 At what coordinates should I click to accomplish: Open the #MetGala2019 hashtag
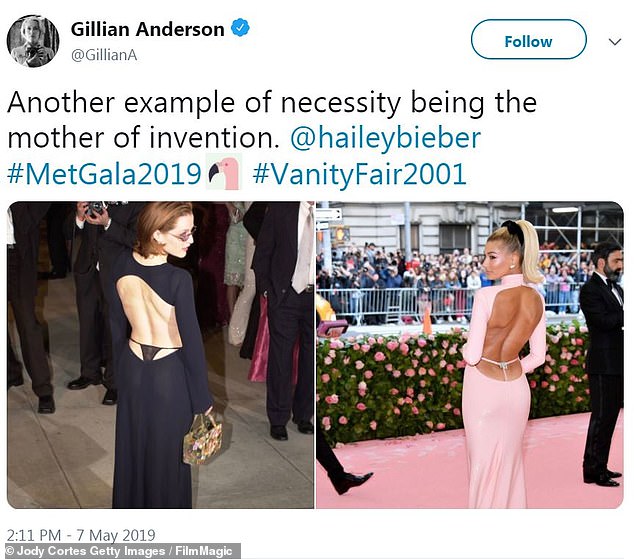point(104,173)
